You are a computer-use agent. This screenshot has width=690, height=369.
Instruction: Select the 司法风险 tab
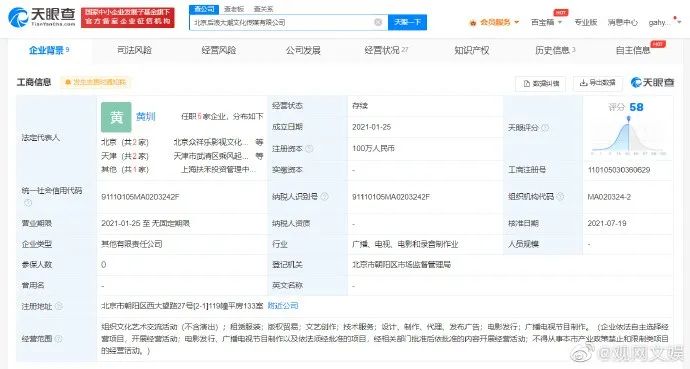click(x=134, y=50)
